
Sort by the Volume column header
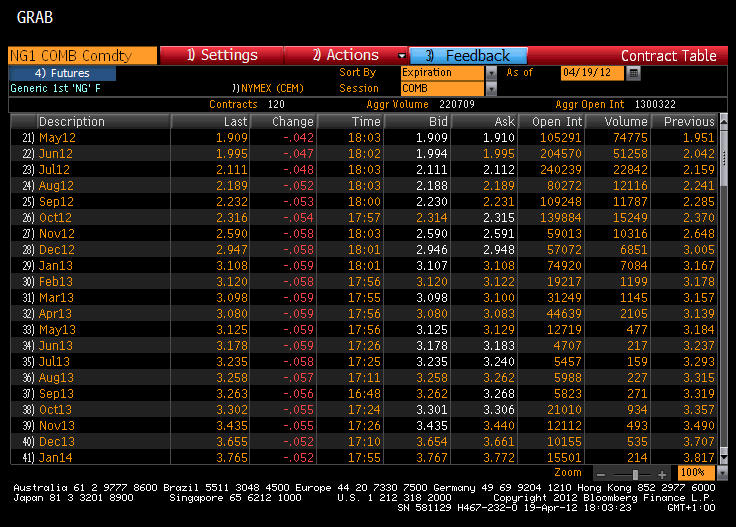tap(618, 122)
